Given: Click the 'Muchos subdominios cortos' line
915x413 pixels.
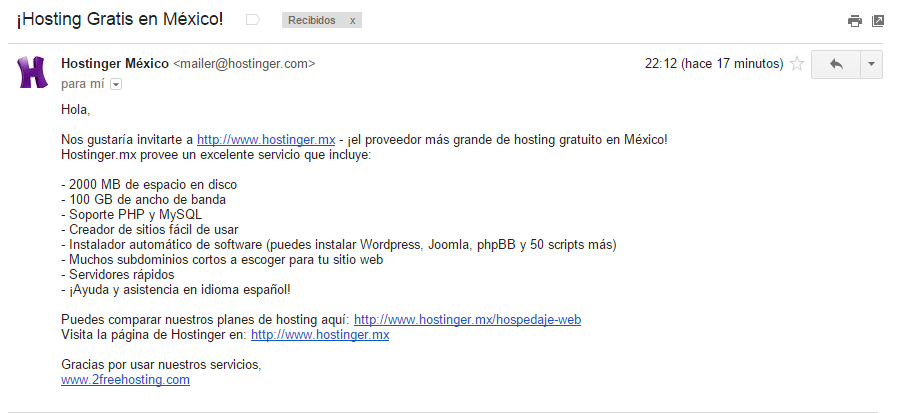Looking at the screenshot, I should click(x=222, y=260).
